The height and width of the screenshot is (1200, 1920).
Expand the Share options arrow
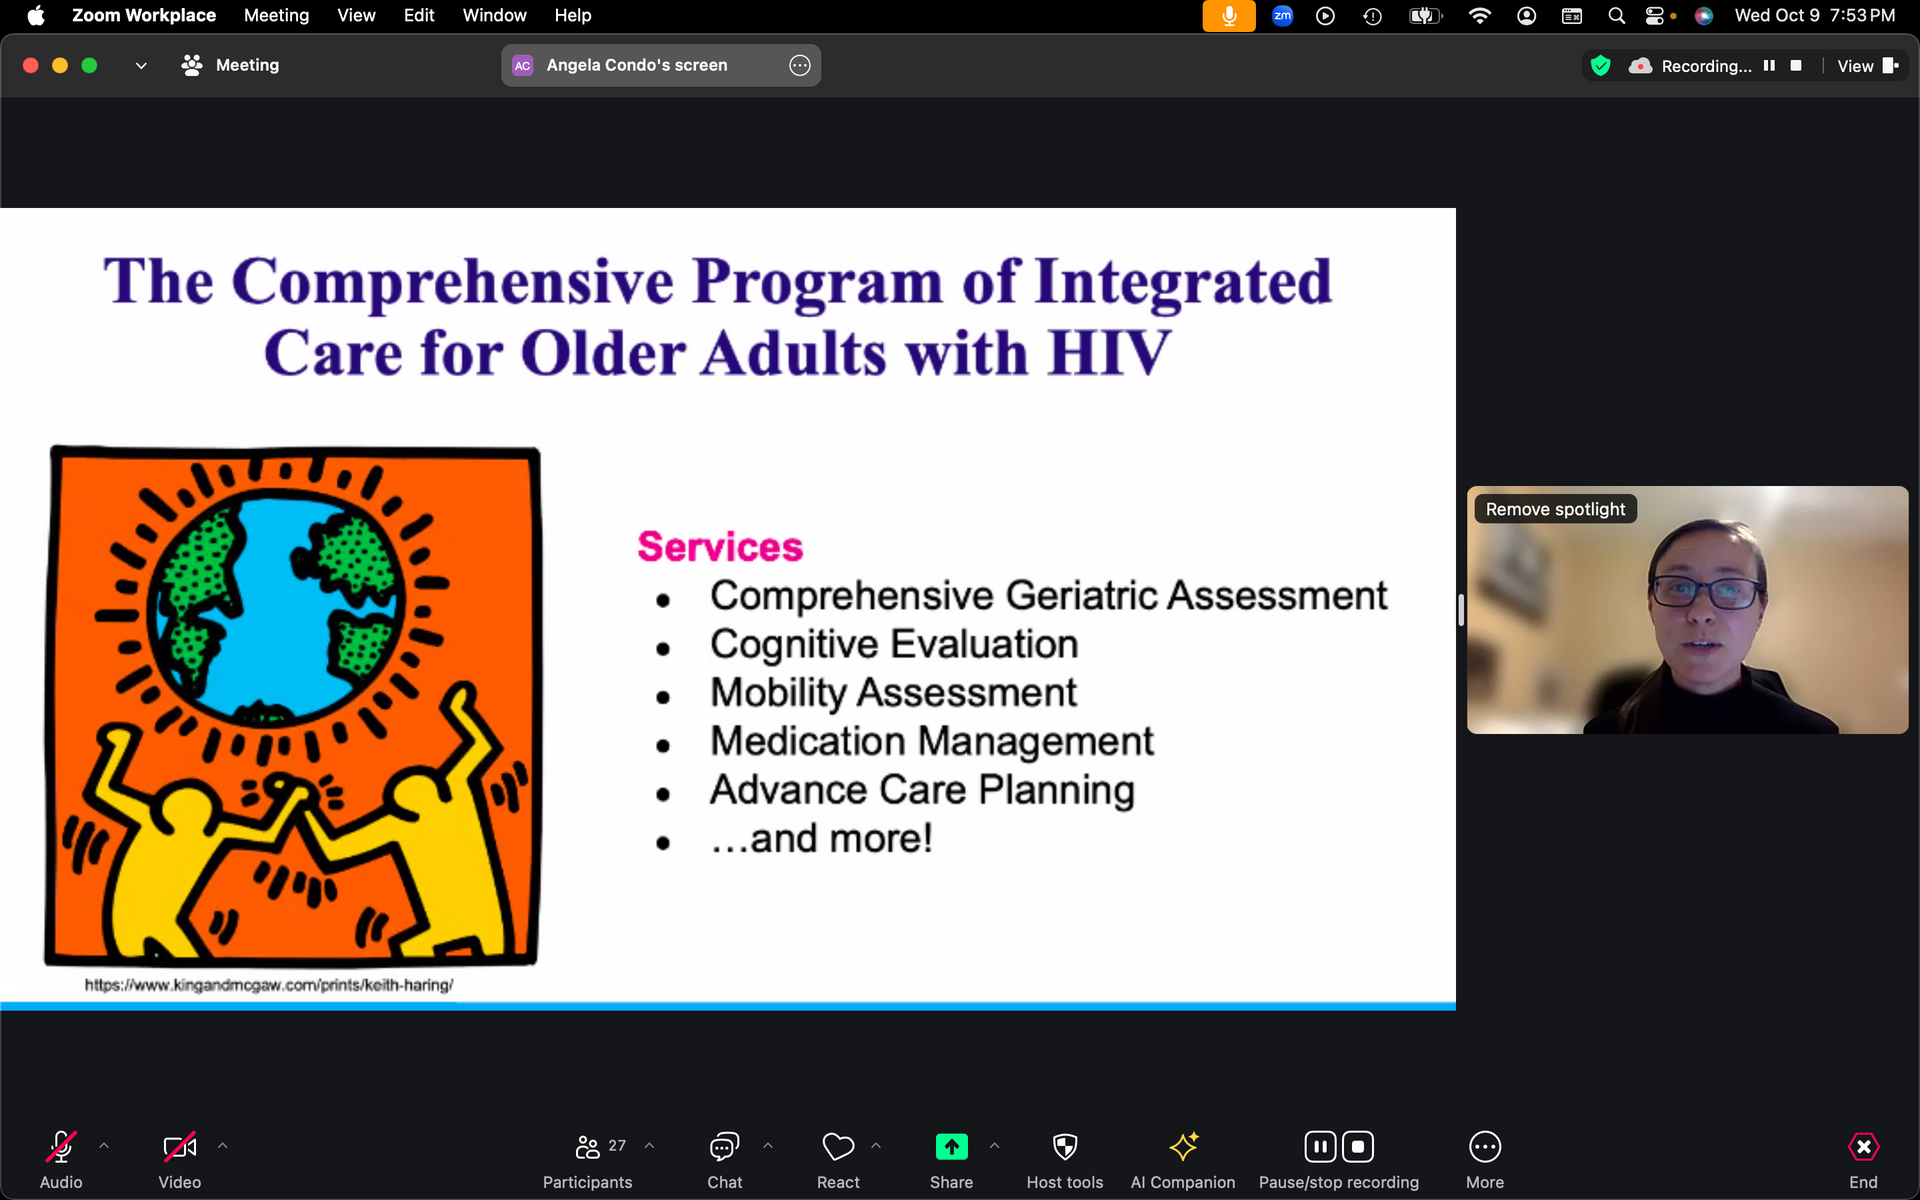click(994, 1146)
